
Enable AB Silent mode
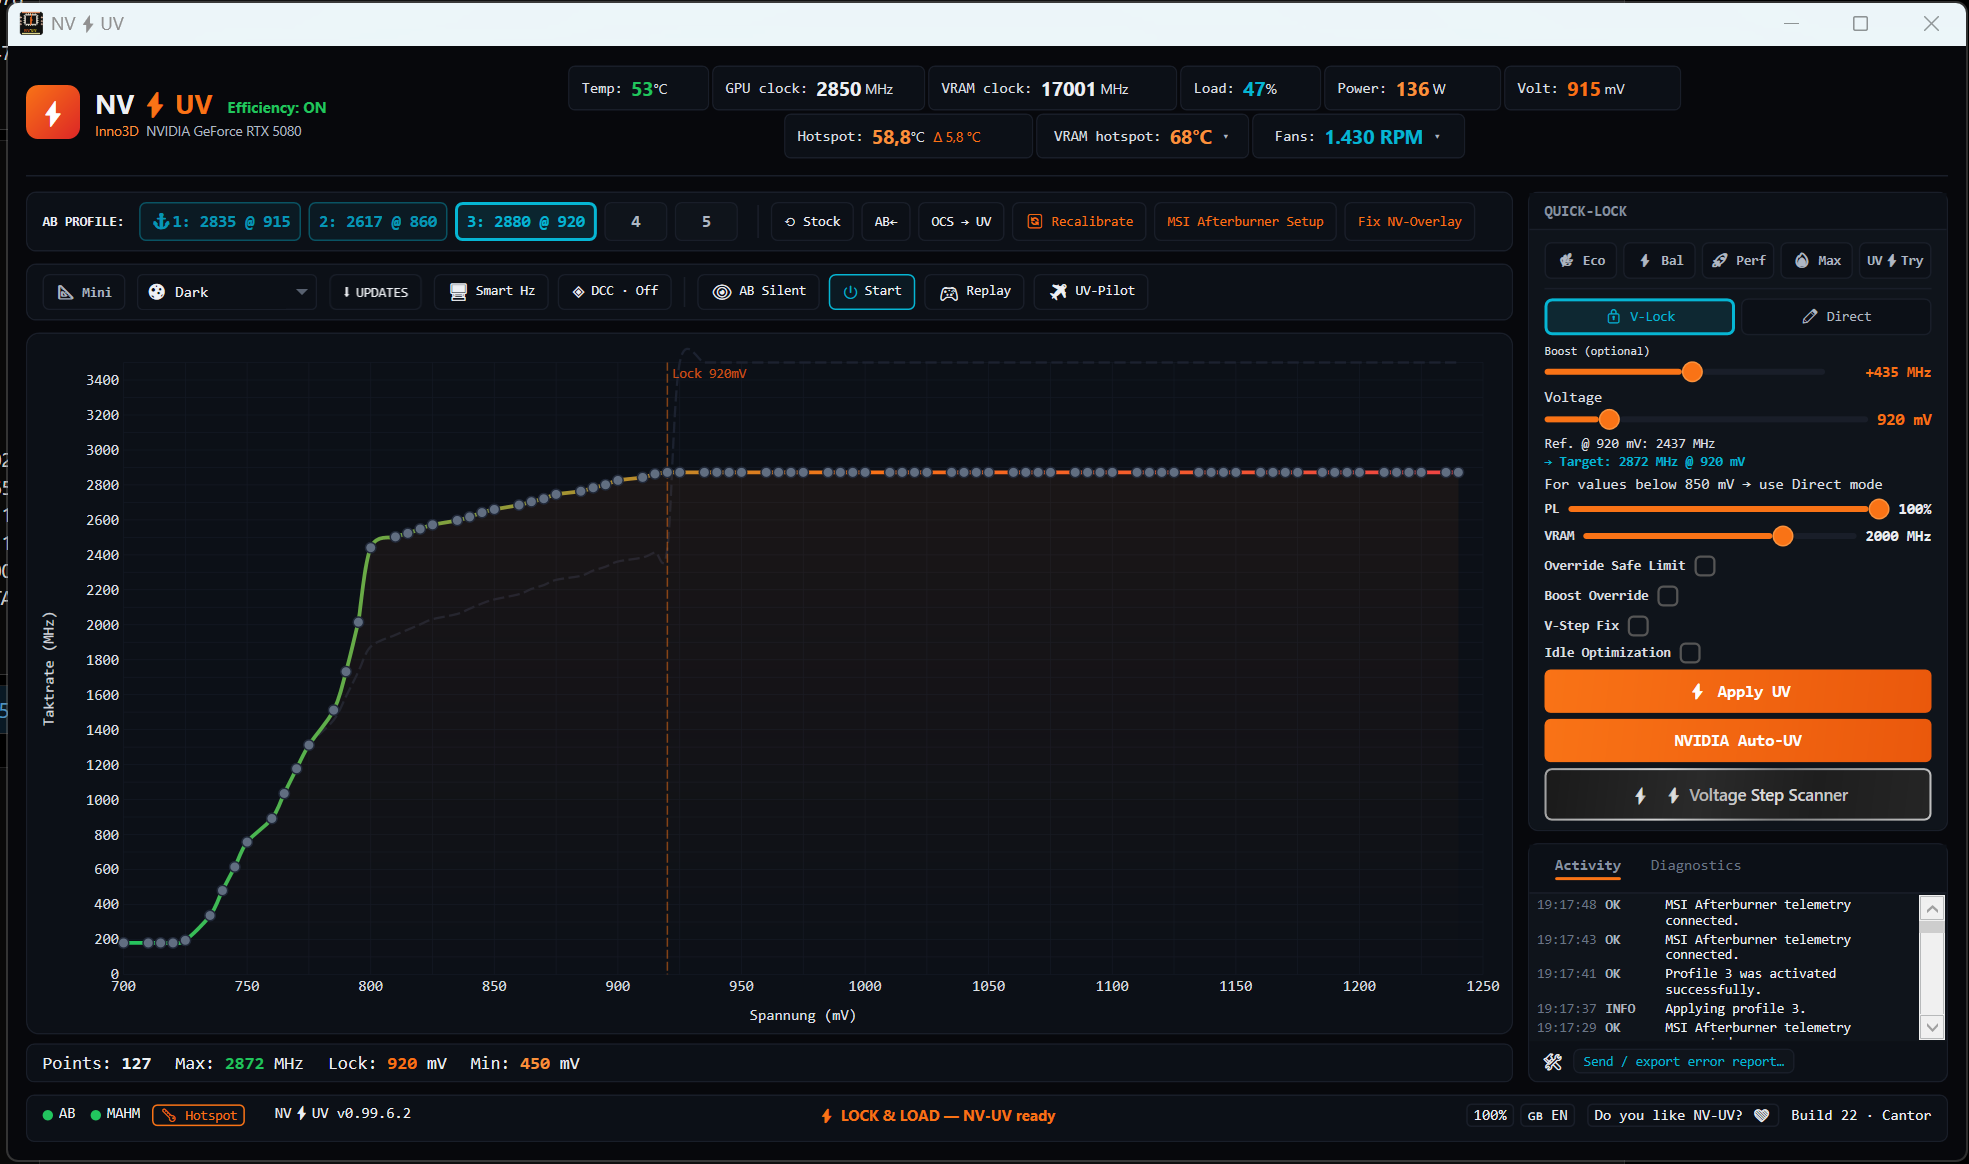tap(758, 291)
